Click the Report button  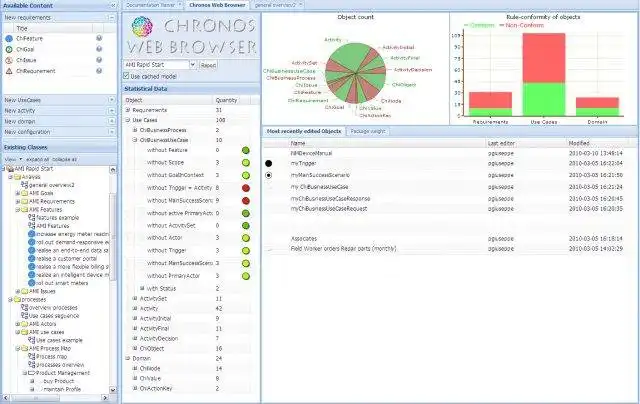click(208, 65)
